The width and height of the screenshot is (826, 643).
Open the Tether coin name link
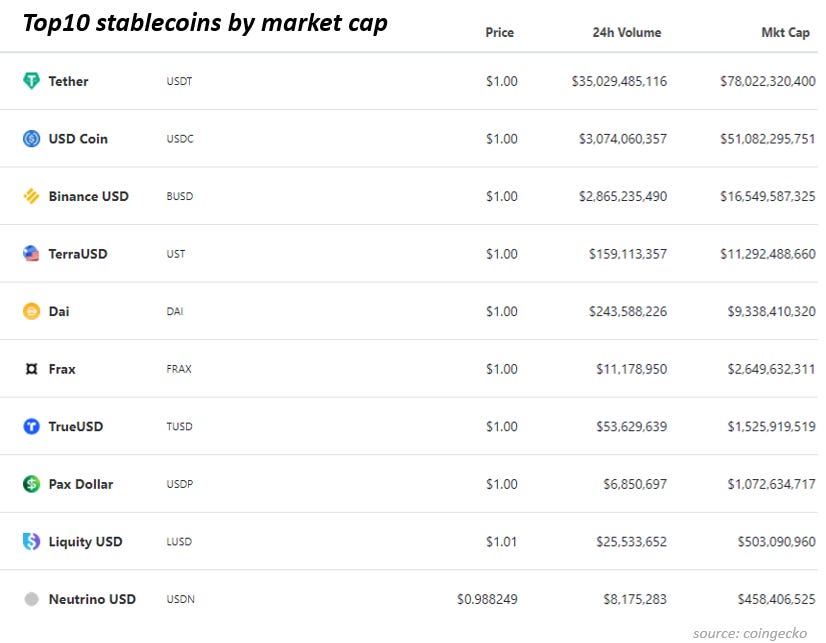pyautogui.click(x=68, y=81)
